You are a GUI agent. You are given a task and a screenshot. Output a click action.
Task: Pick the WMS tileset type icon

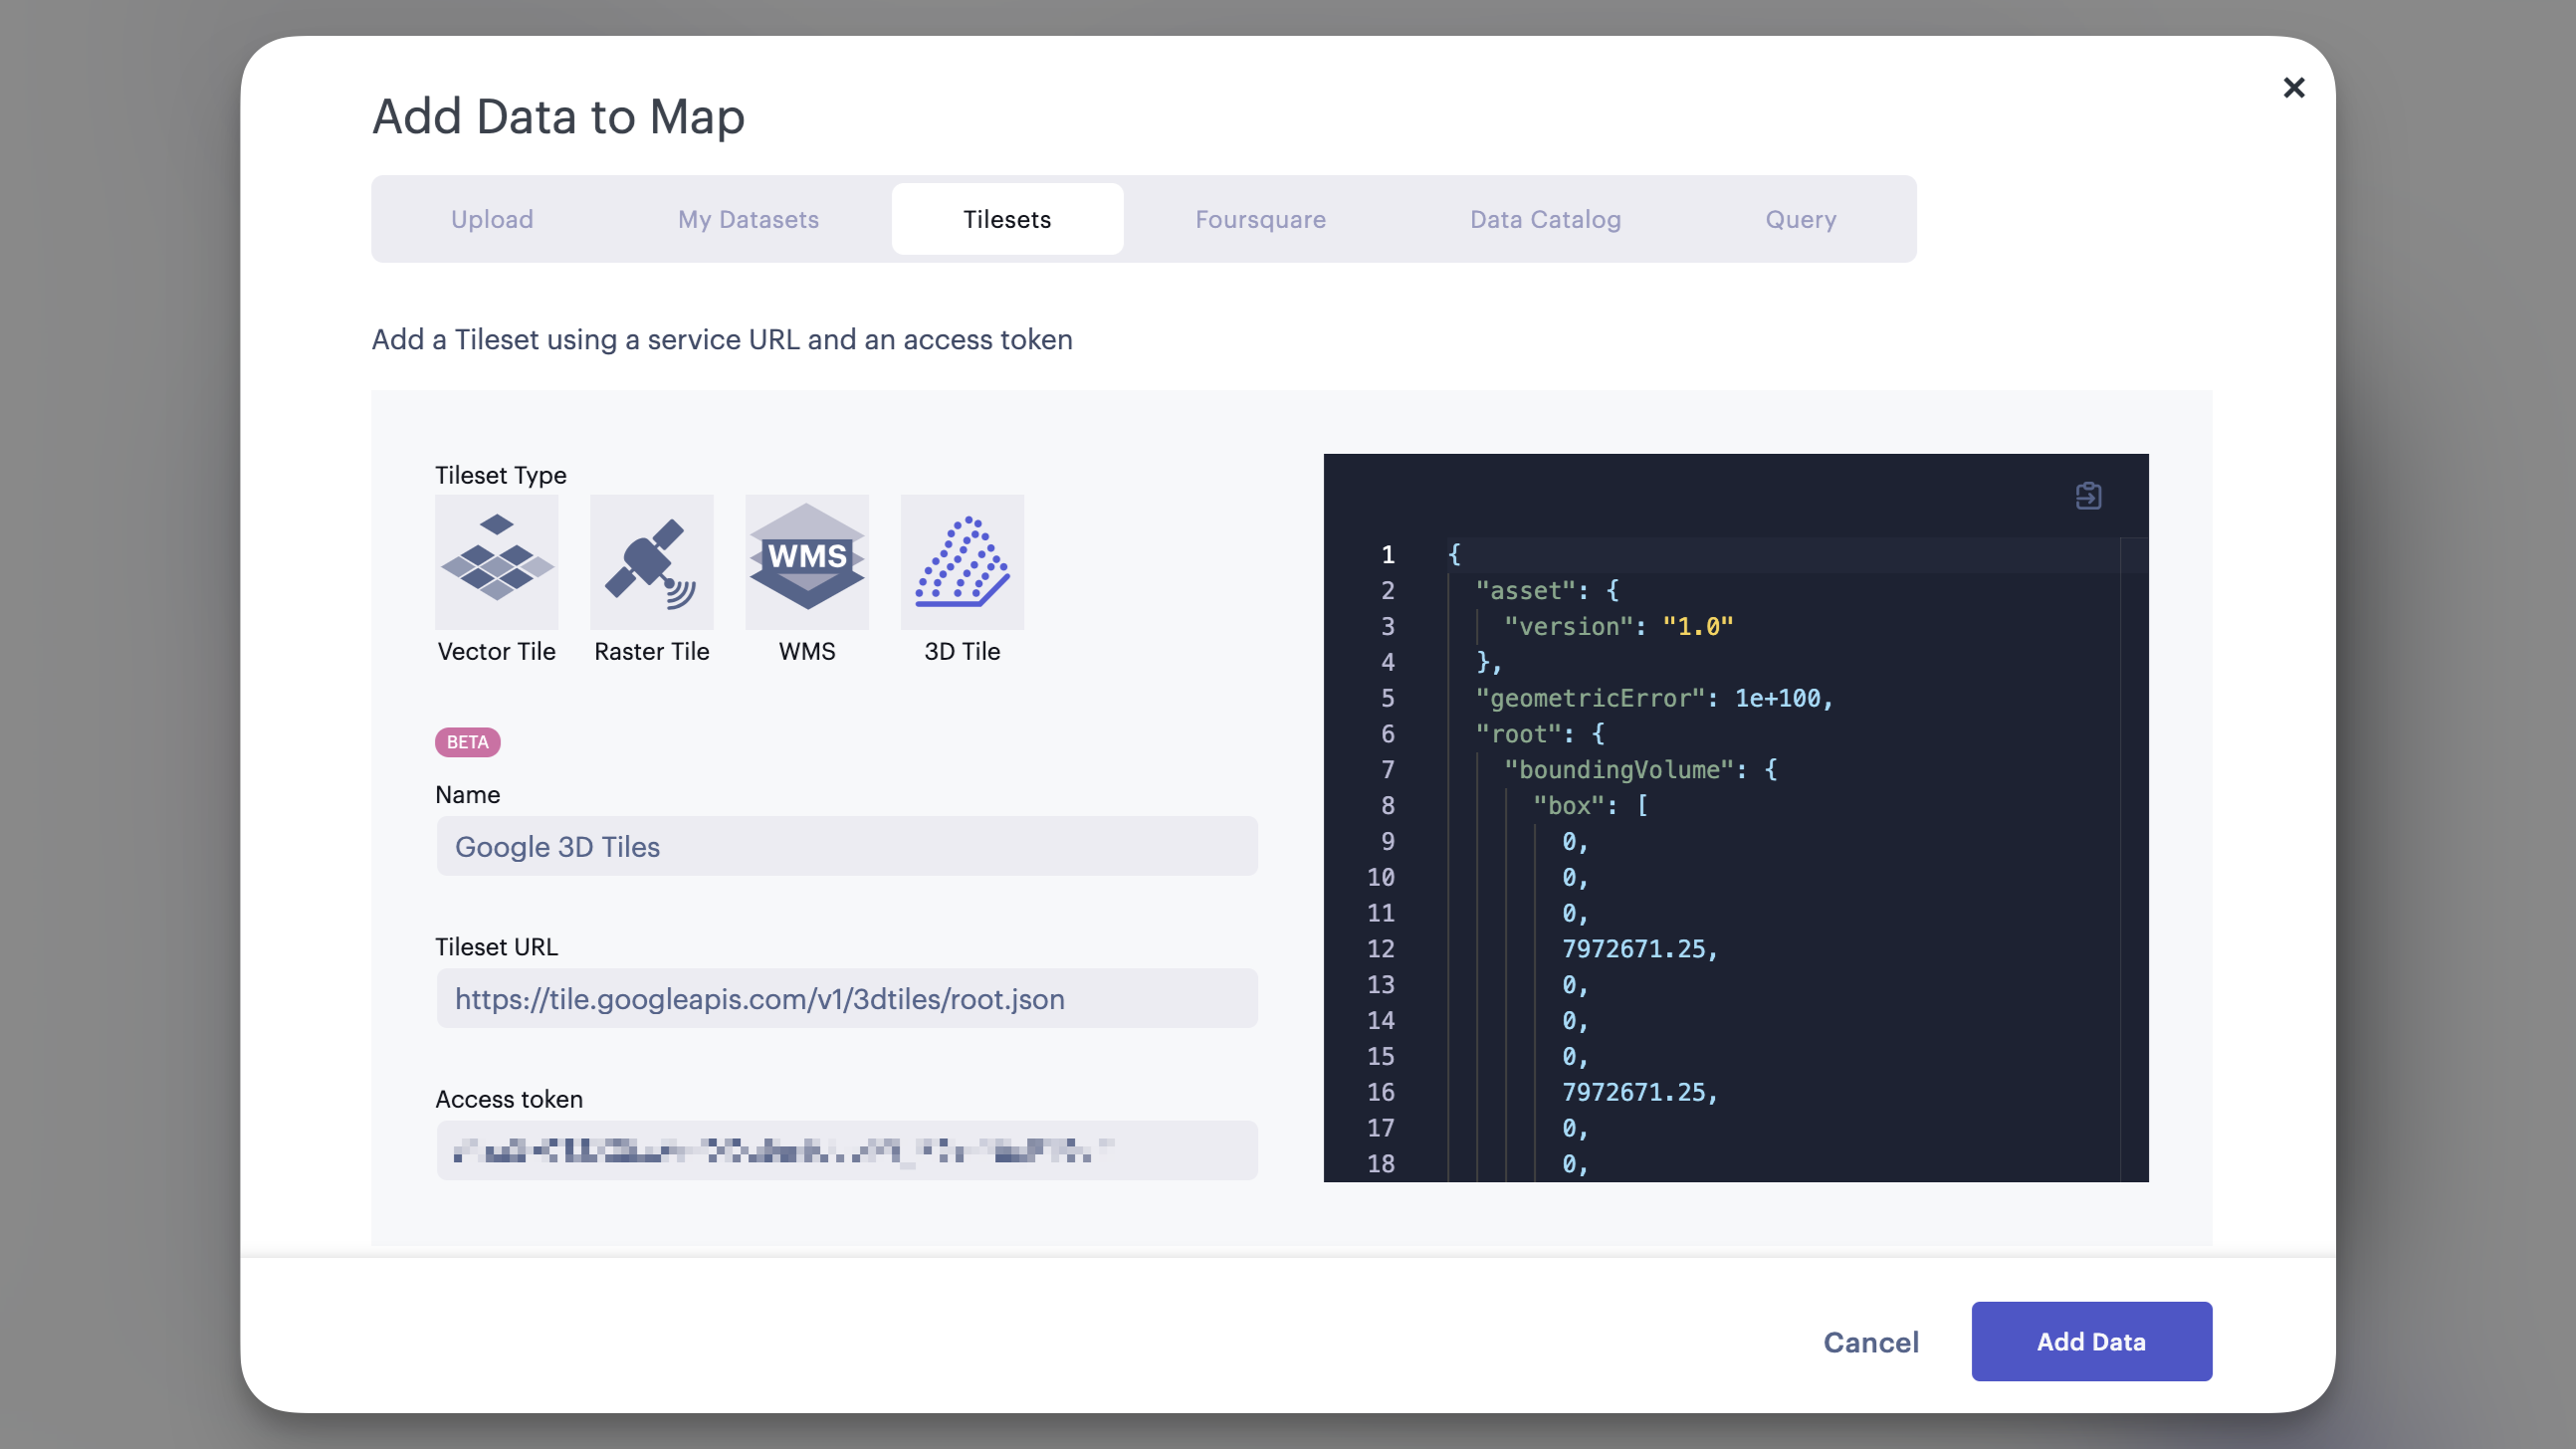[x=806, y=561]
